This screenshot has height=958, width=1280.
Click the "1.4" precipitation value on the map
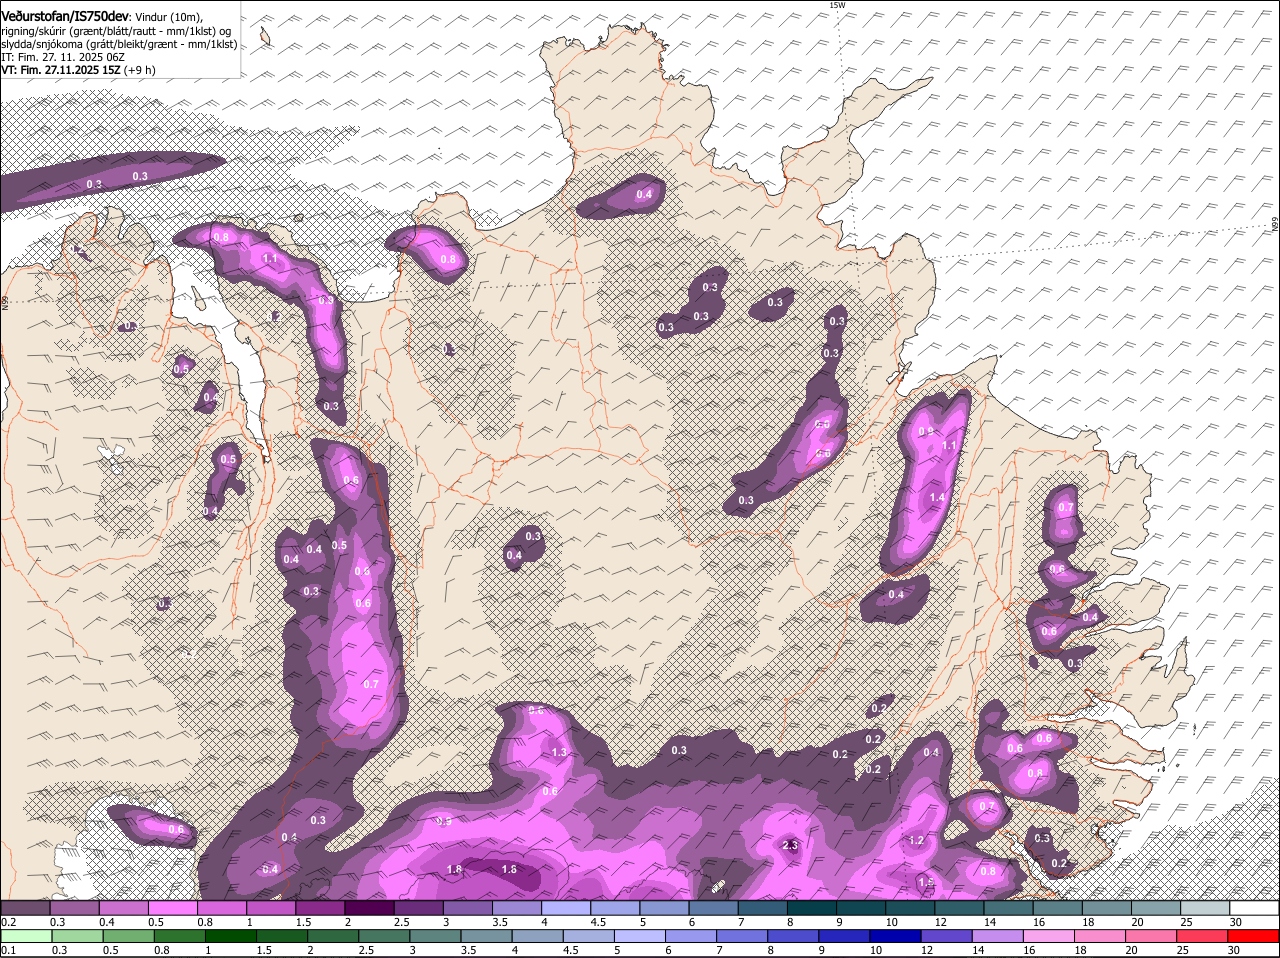937,498
